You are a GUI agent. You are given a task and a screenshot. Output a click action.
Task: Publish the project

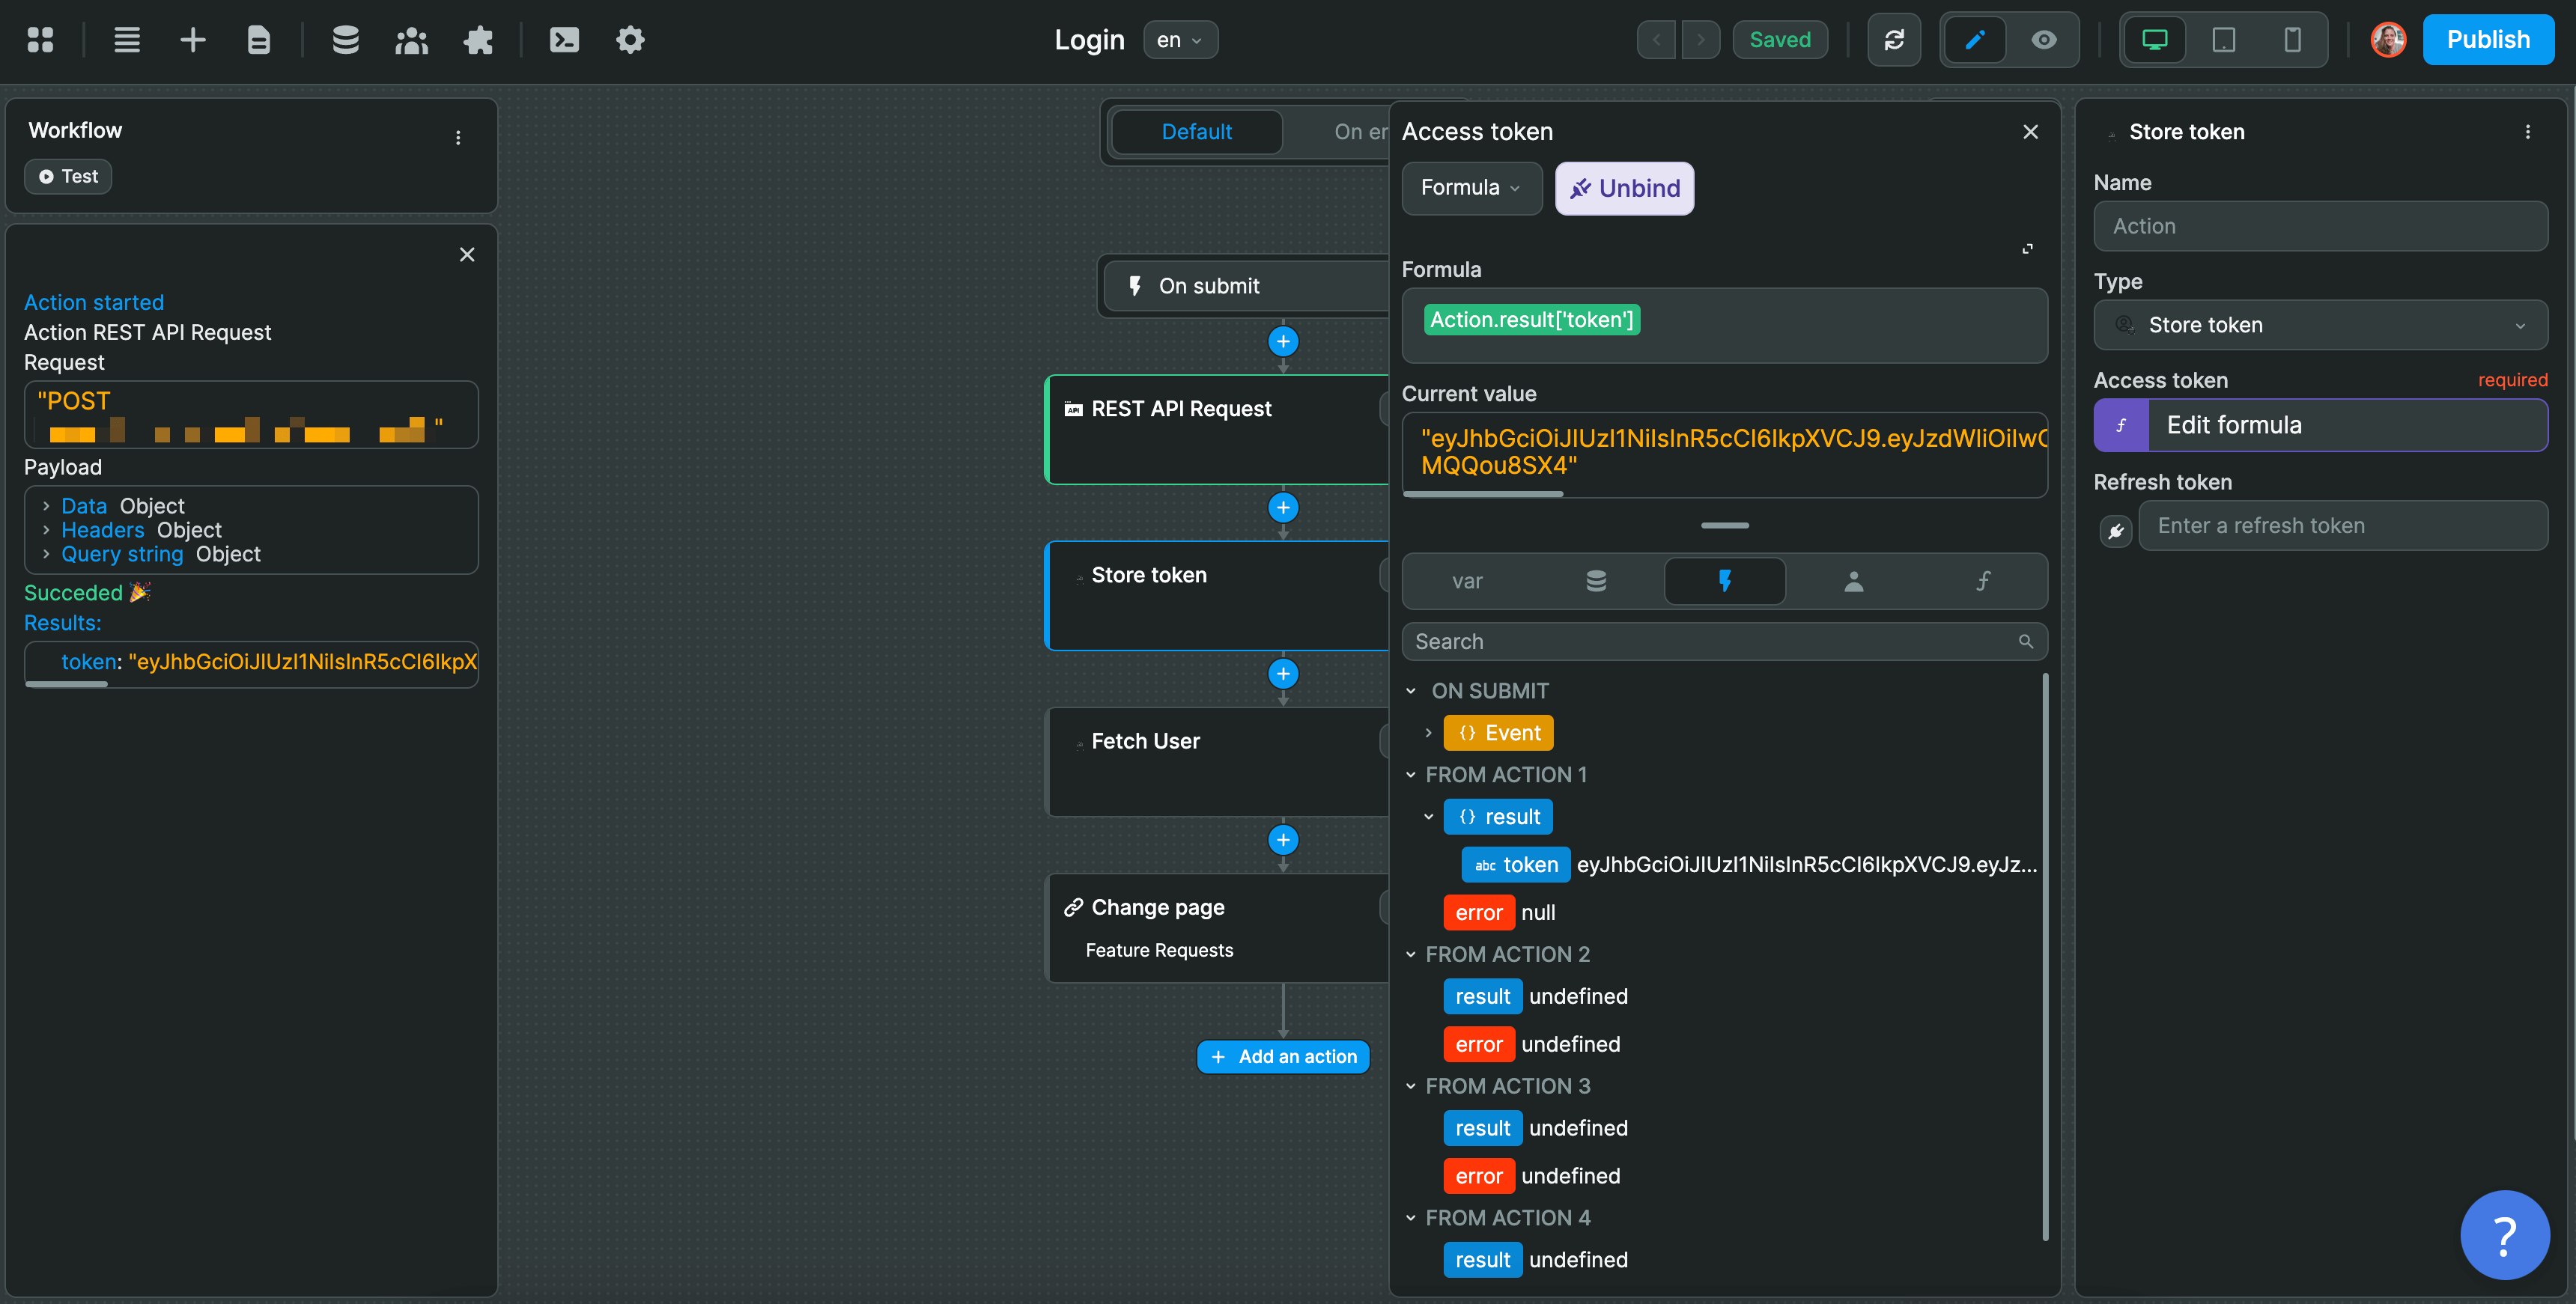[x=2489, y=39]
